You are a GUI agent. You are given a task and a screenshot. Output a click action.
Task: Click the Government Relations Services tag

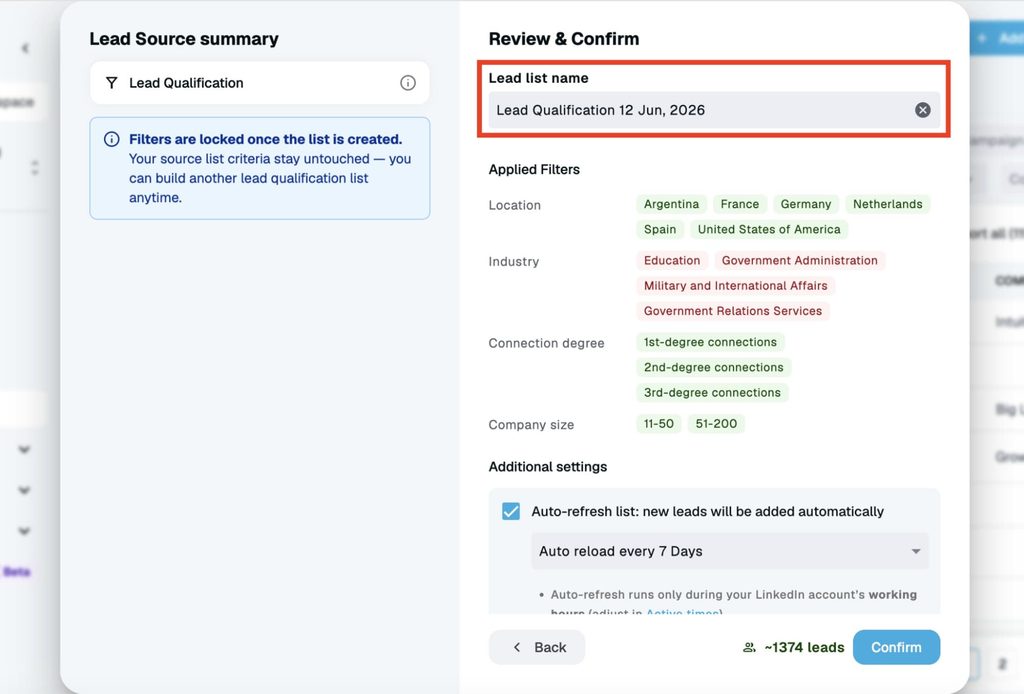[733, 311]
